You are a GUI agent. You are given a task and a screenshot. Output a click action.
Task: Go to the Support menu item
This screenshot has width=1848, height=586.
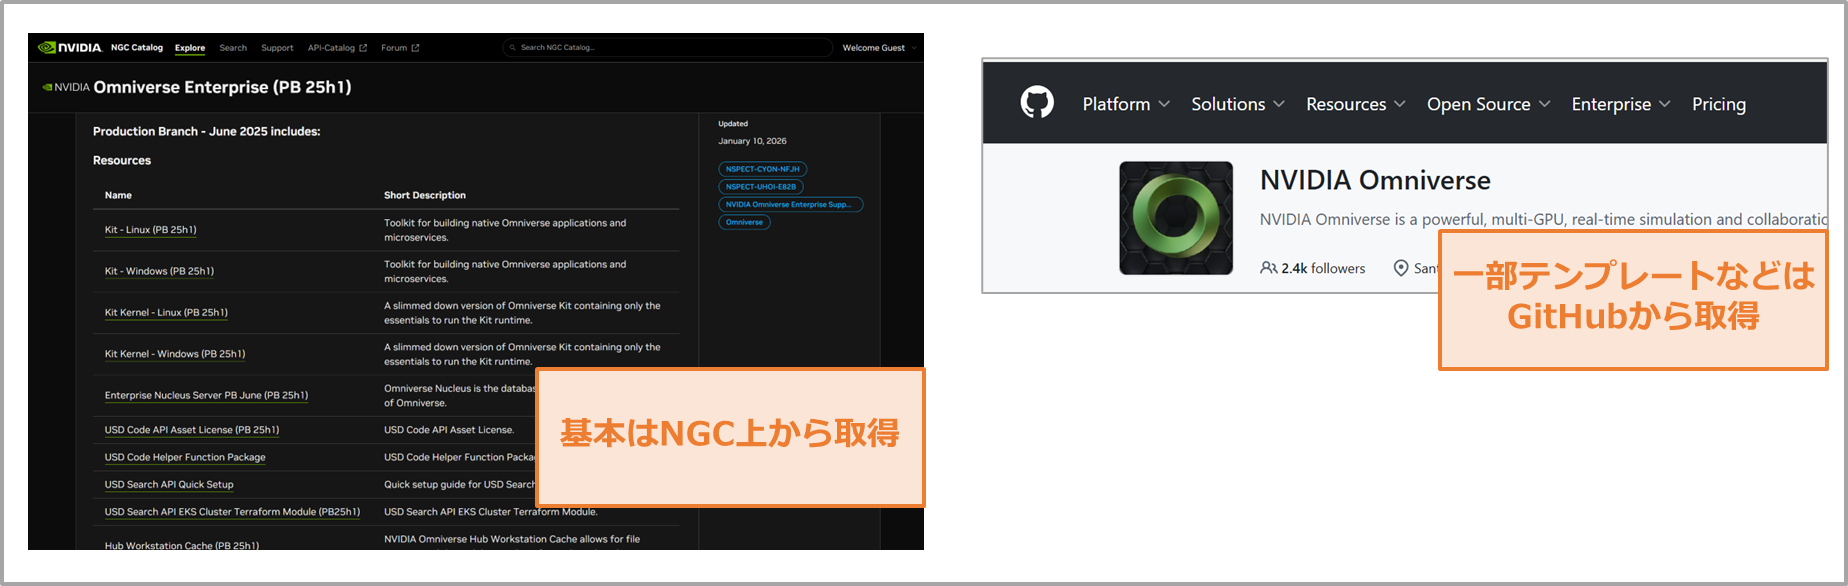(277, 48)
